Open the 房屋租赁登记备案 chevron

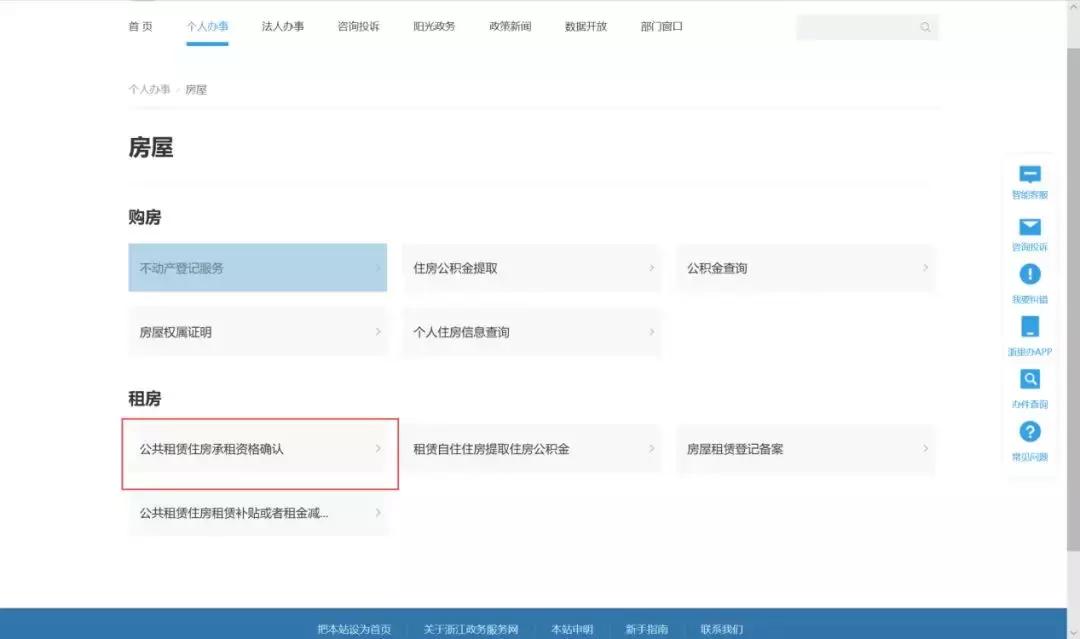tap(925, 448)
